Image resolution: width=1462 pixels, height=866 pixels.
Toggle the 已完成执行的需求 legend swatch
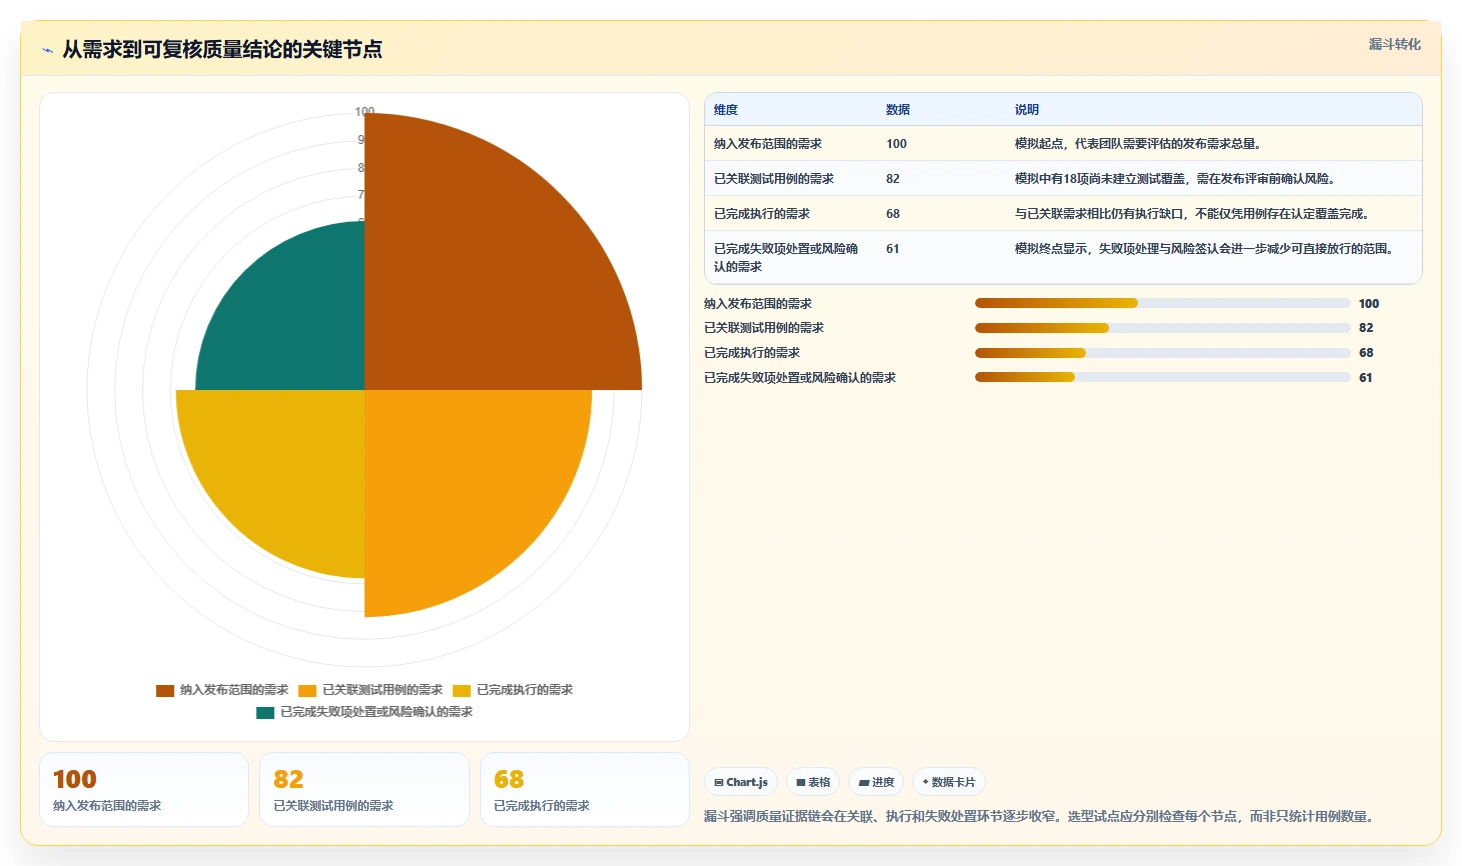pos(461,690)
